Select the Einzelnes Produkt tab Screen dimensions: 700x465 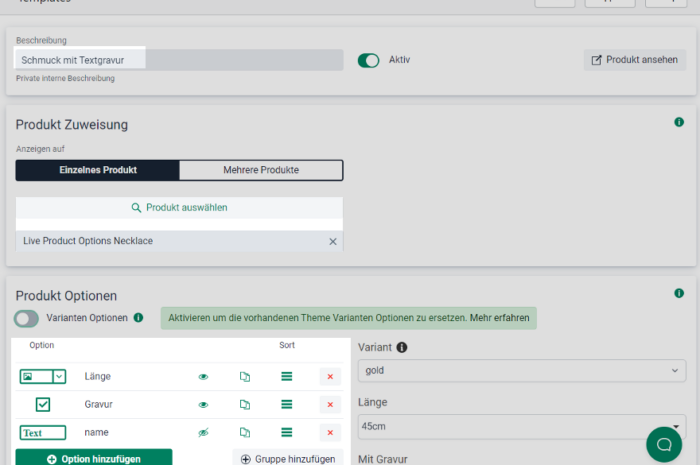click(x=98, y=170)
